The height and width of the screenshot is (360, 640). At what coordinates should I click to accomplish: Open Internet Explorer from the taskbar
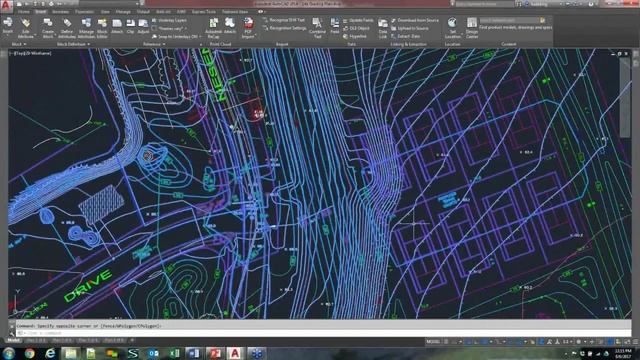[50, 353]
